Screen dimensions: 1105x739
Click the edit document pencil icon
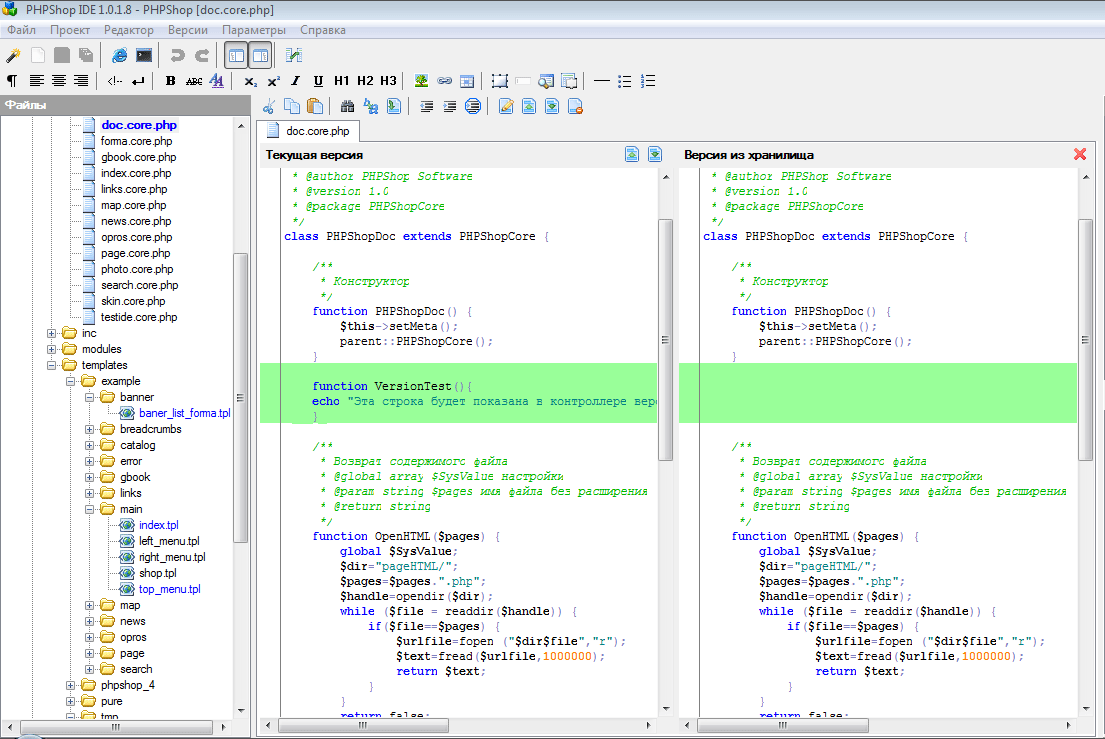click(x=506, y=106)
